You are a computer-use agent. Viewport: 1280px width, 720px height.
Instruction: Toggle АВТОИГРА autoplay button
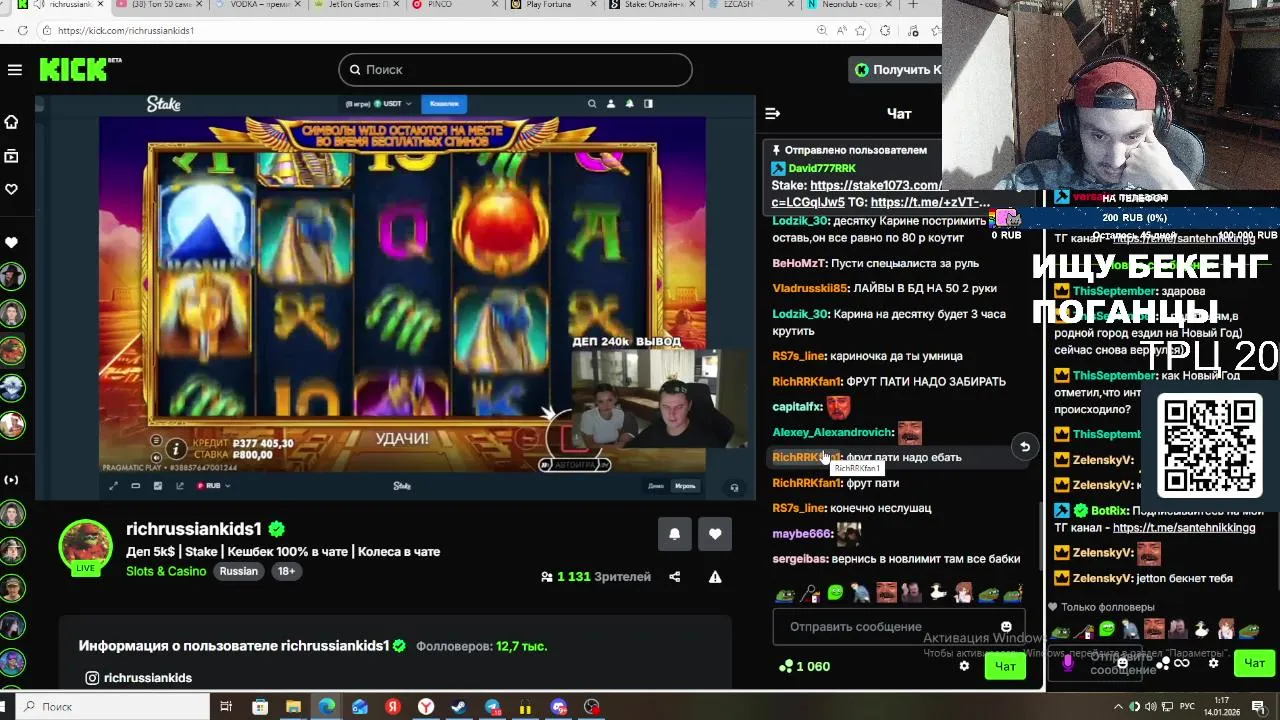pyautogui.click(x=575, y=465)
